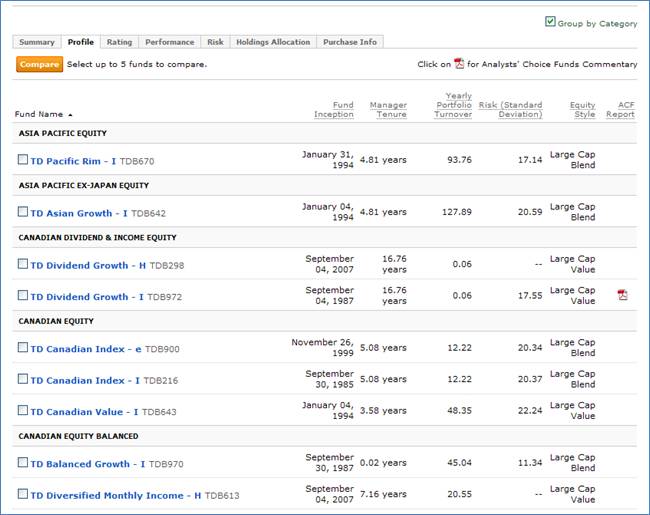Click fund code TDB970
The width and height of the screenshot is (650, 515).
pos(166,464)
